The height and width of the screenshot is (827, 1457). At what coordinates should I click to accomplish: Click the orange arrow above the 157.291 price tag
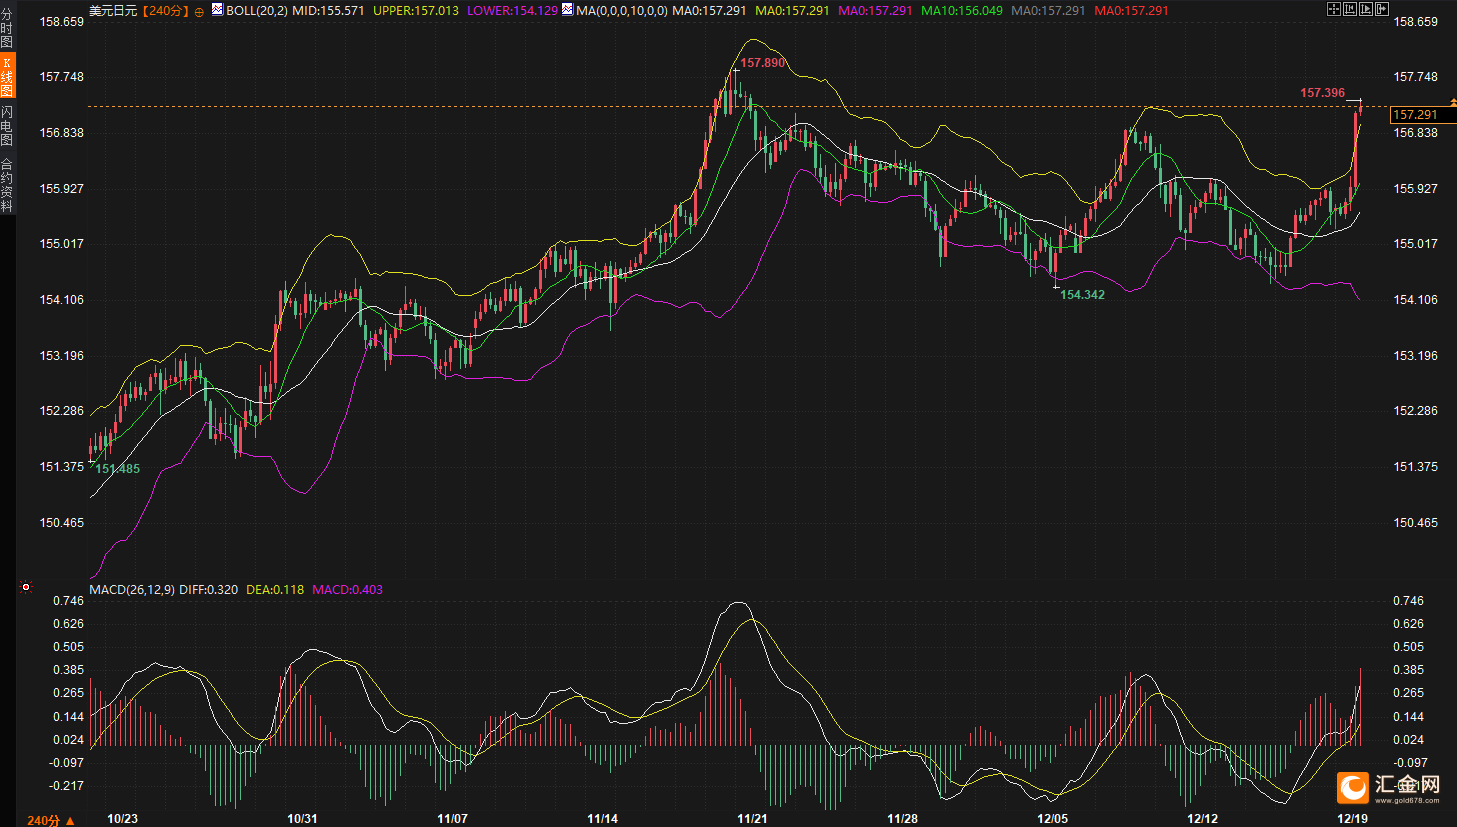click(1453, 103)
